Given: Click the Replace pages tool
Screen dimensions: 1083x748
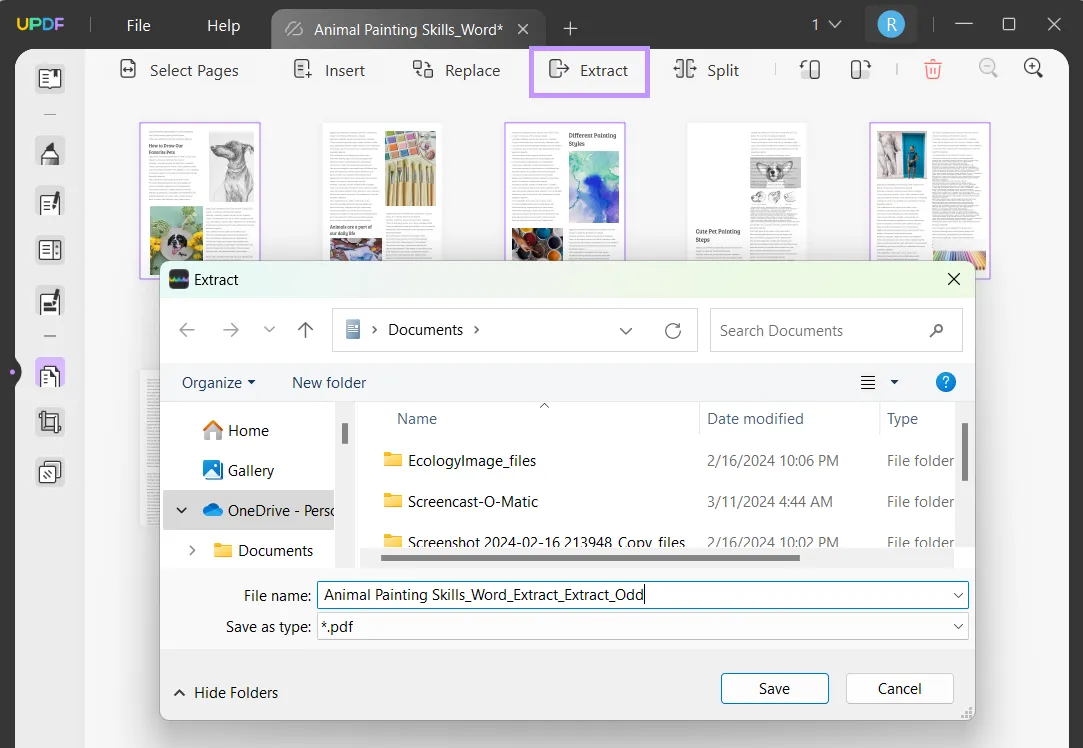Looking at the screenshot, I should 456,70.
